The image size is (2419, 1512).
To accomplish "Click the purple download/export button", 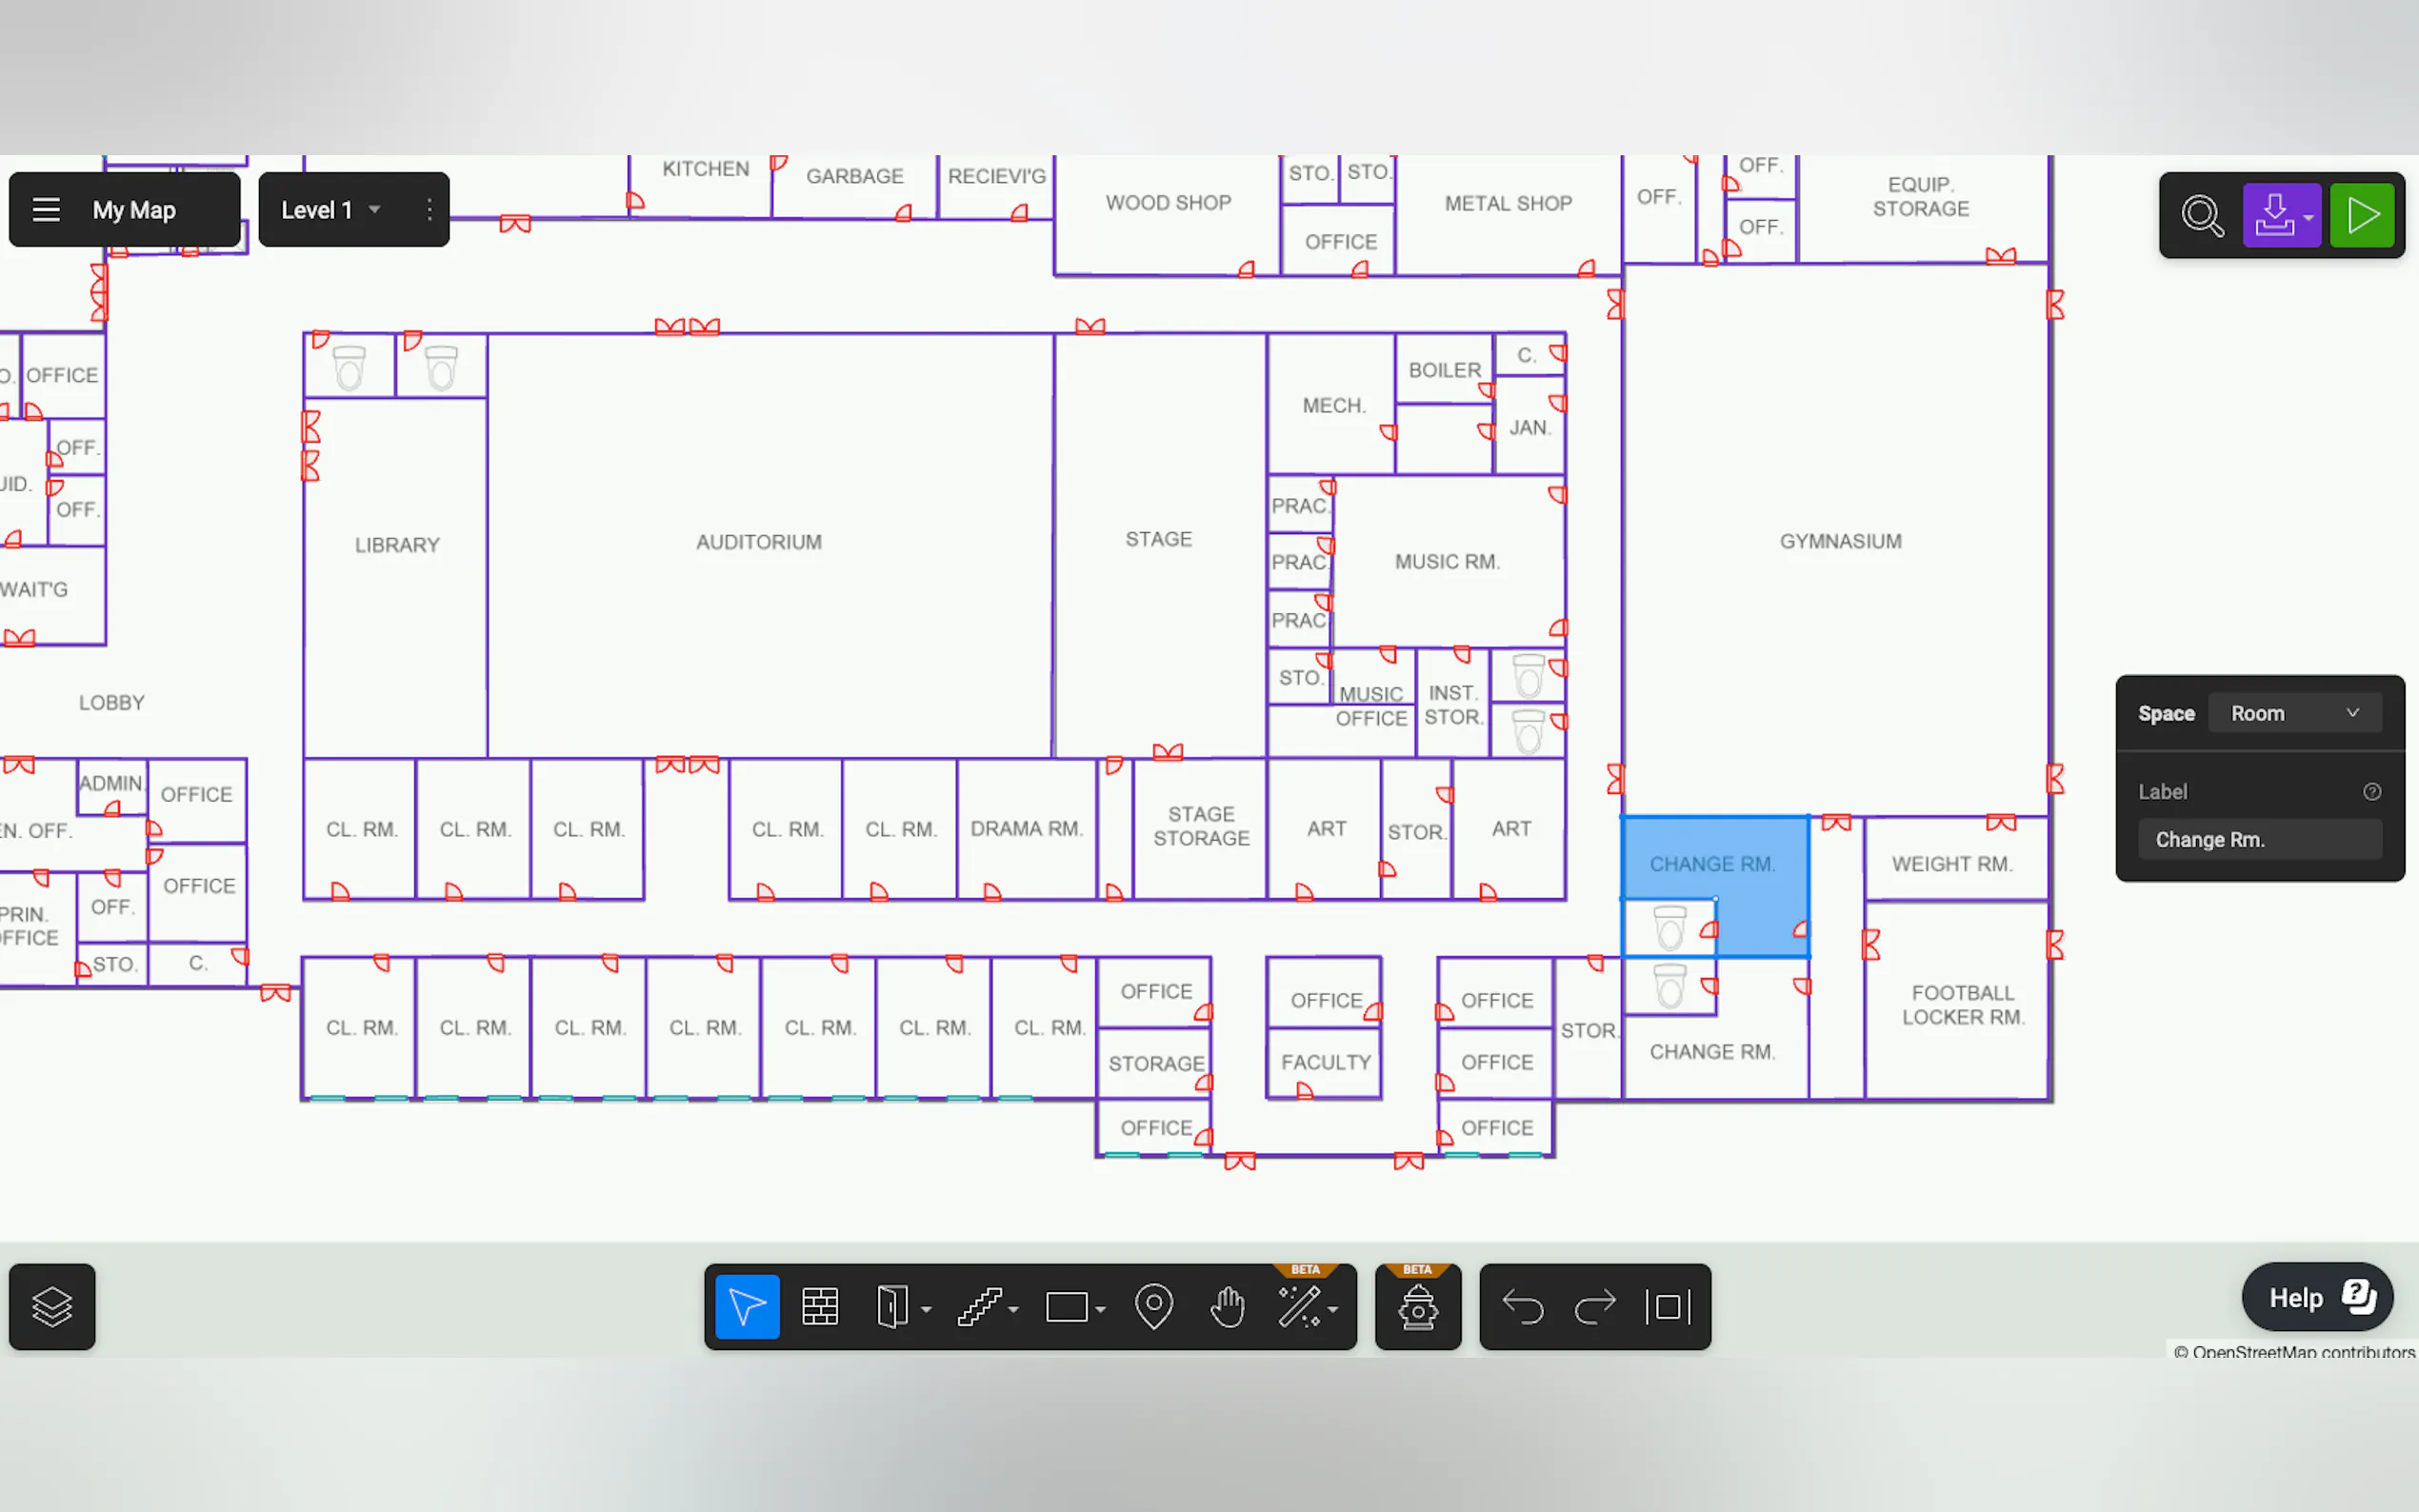I will [x=2273, y=215].
